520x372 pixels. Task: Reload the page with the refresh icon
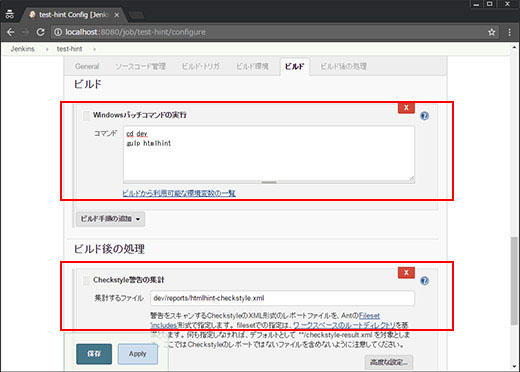click(40, 32)
